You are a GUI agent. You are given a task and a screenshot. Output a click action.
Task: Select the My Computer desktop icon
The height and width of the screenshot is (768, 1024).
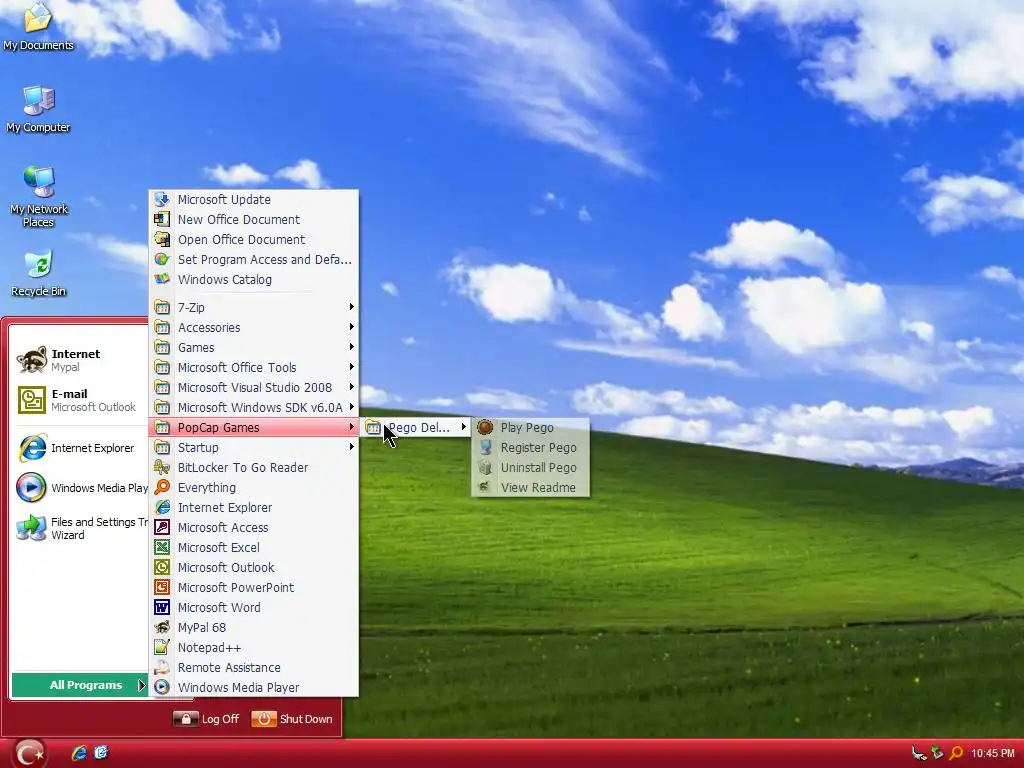(x=38, y=109)
